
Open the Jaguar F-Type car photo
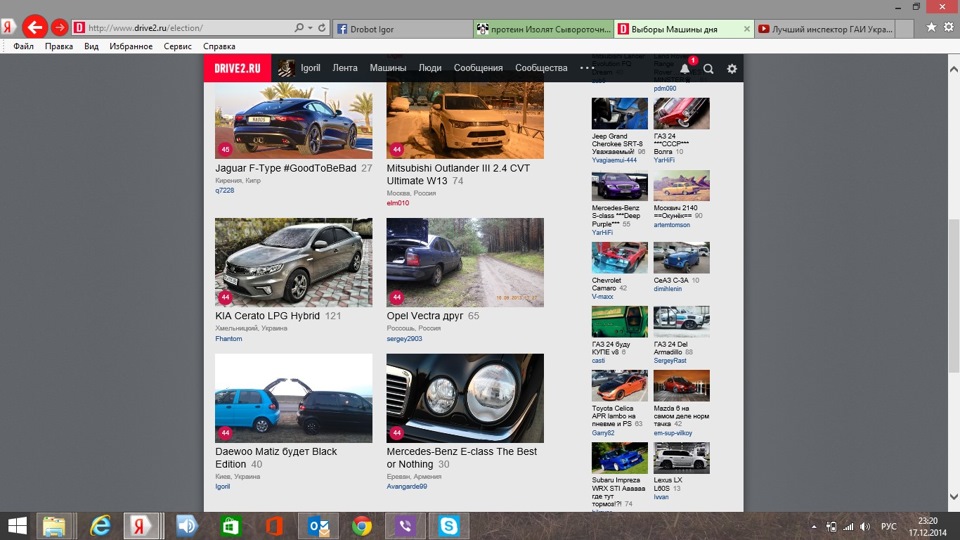click(293, 121)
